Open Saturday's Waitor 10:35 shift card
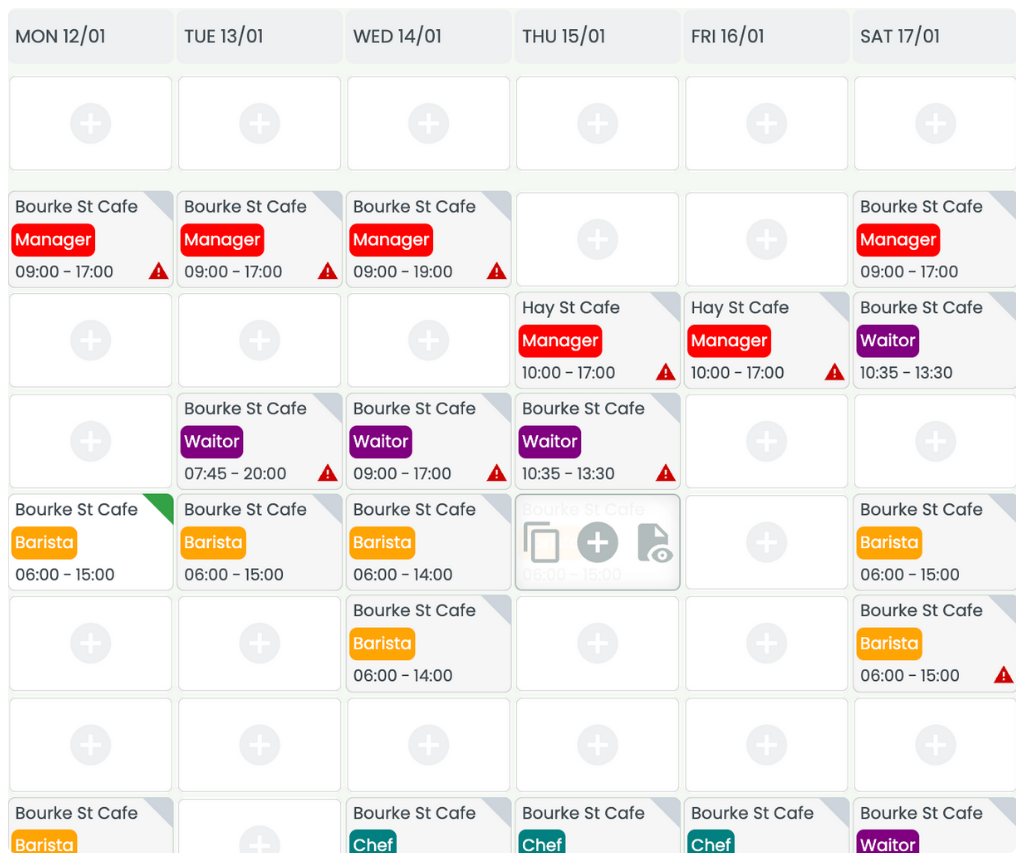This screenshot has height=861, width=1024. click(x=934, y=340)
